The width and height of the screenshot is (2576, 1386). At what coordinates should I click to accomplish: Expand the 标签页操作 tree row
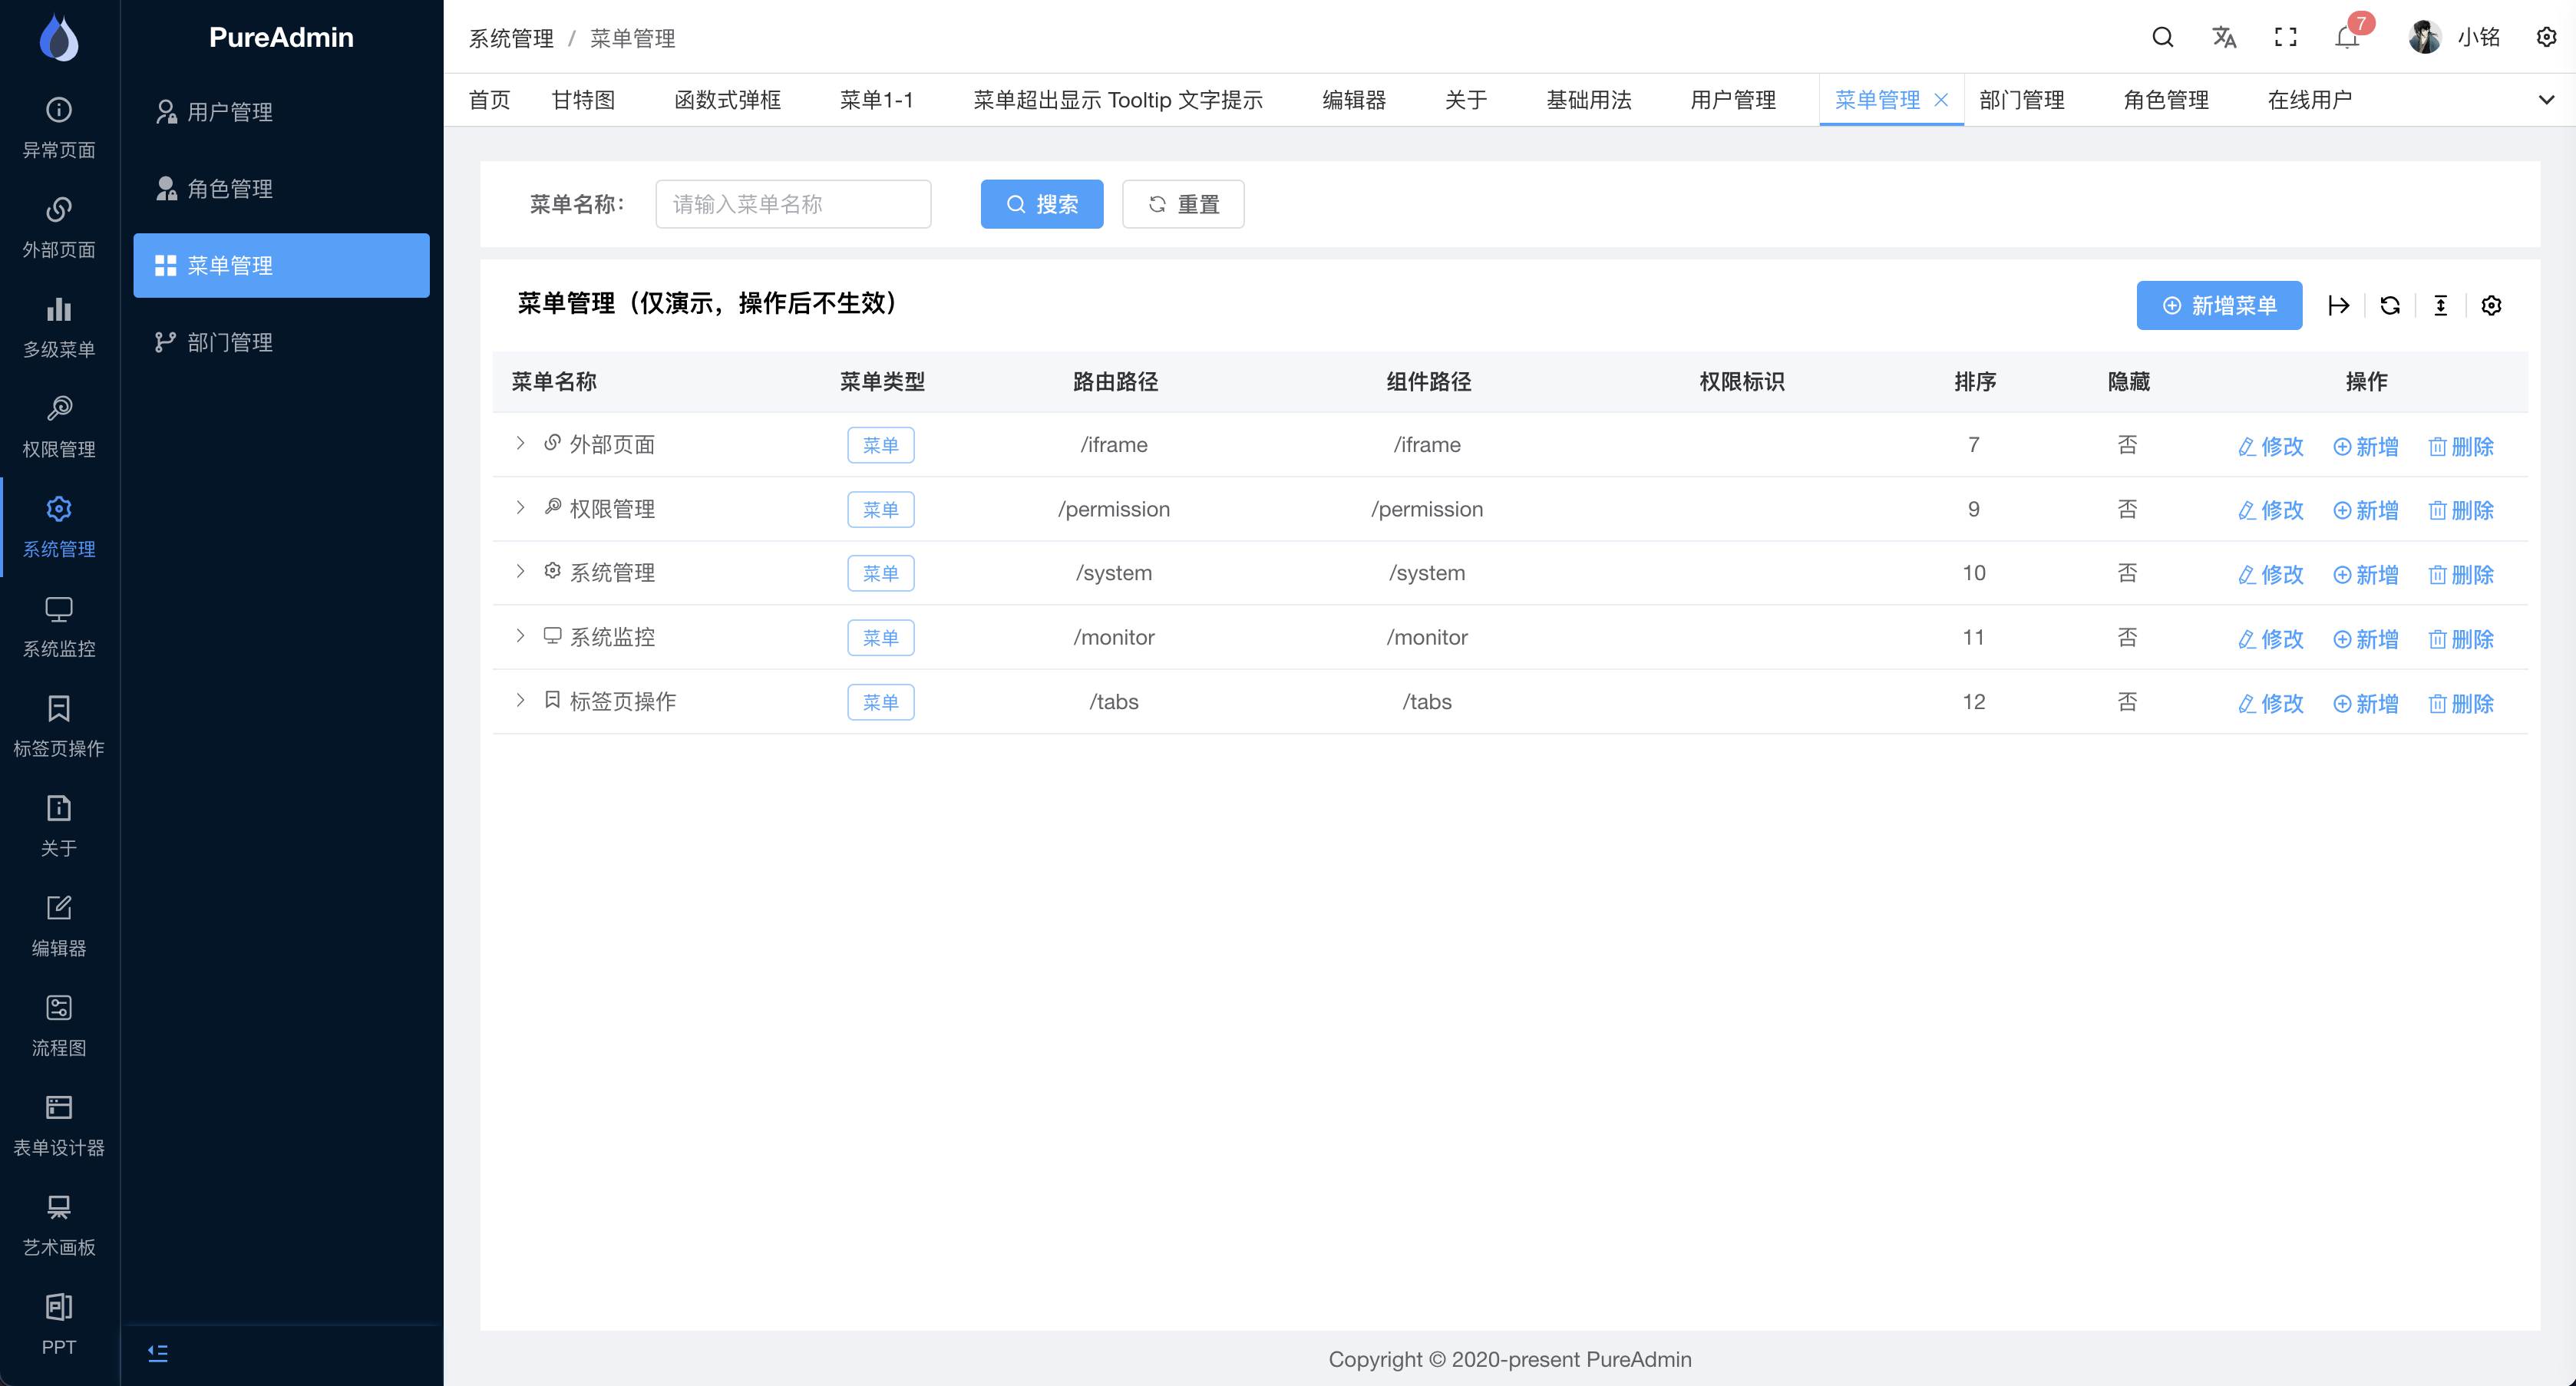pyautogui.click(x=520, y=700)
